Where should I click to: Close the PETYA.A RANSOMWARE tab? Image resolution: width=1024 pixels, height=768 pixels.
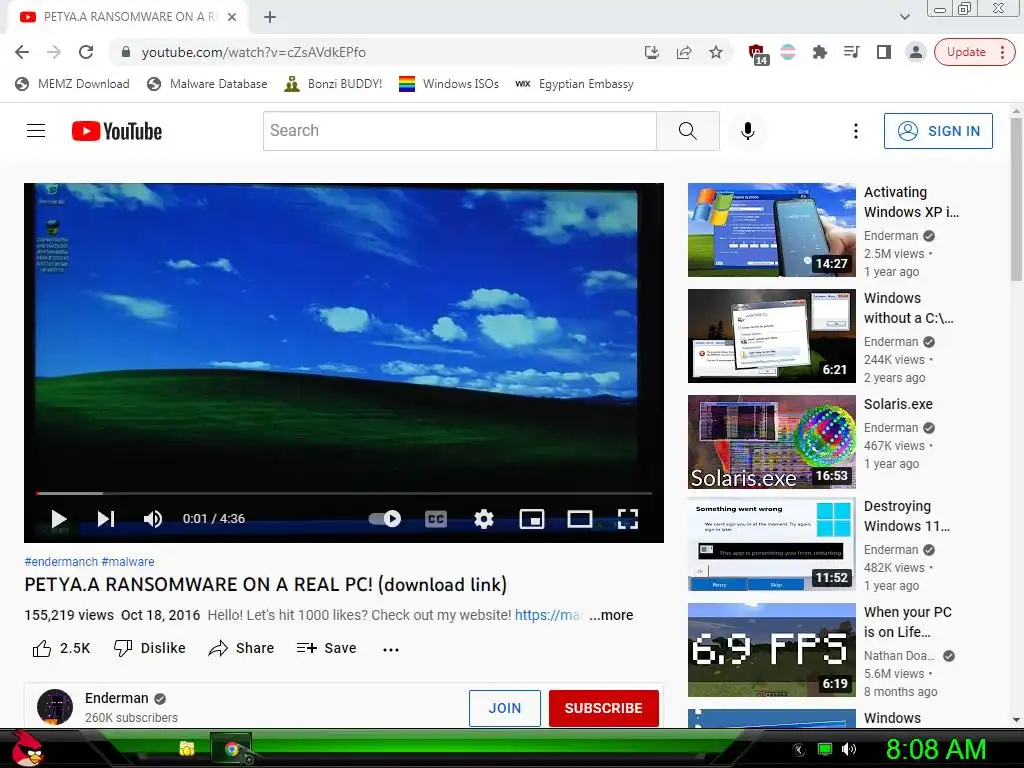(x=232, y=17)
